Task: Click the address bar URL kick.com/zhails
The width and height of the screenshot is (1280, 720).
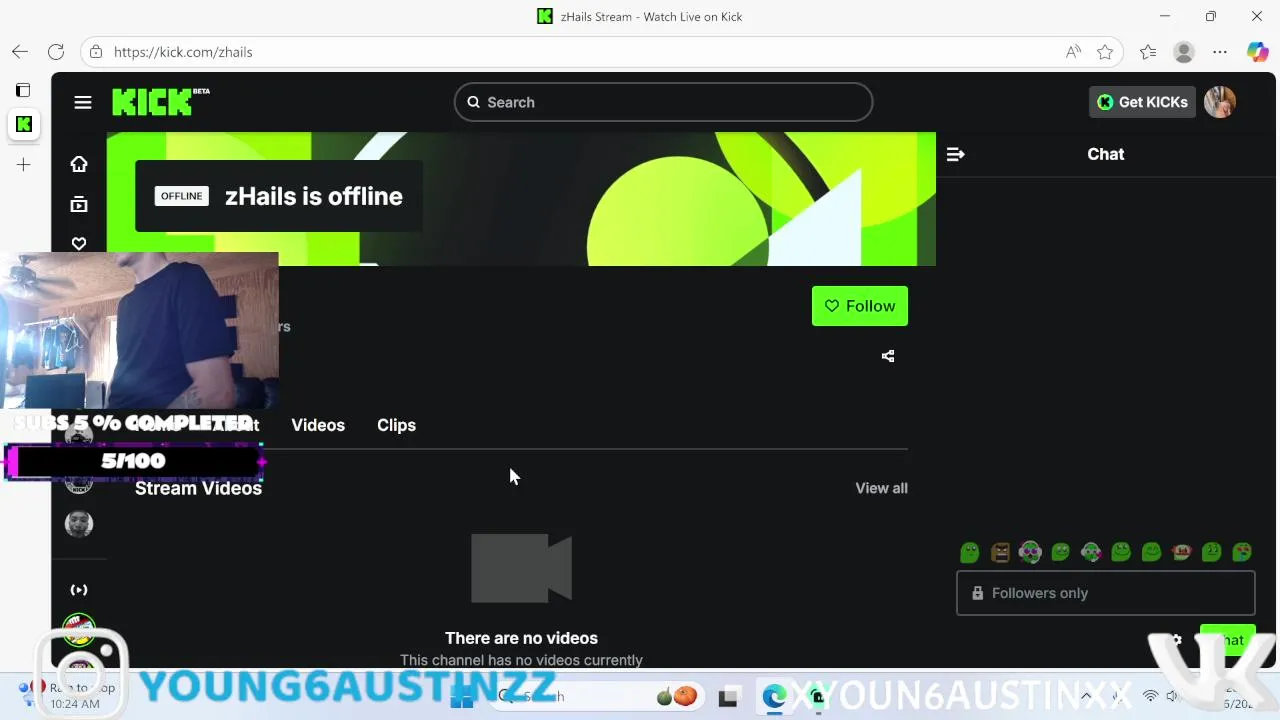Action: click(183, 52)
